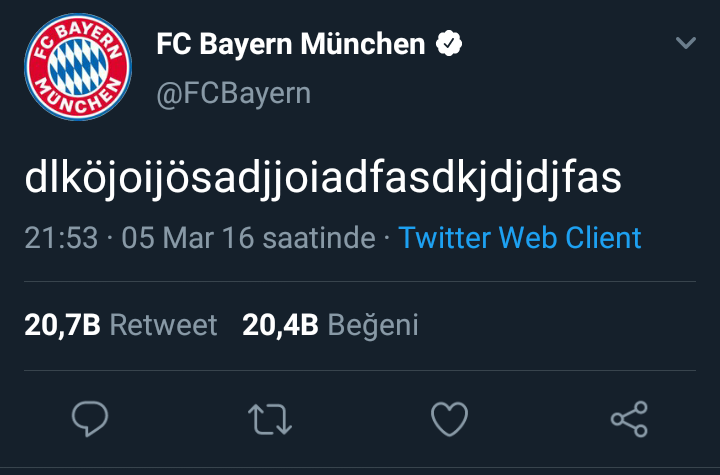Click the @FCBayern handle
This screenshot has height=475, width=720.
point(233,94)
